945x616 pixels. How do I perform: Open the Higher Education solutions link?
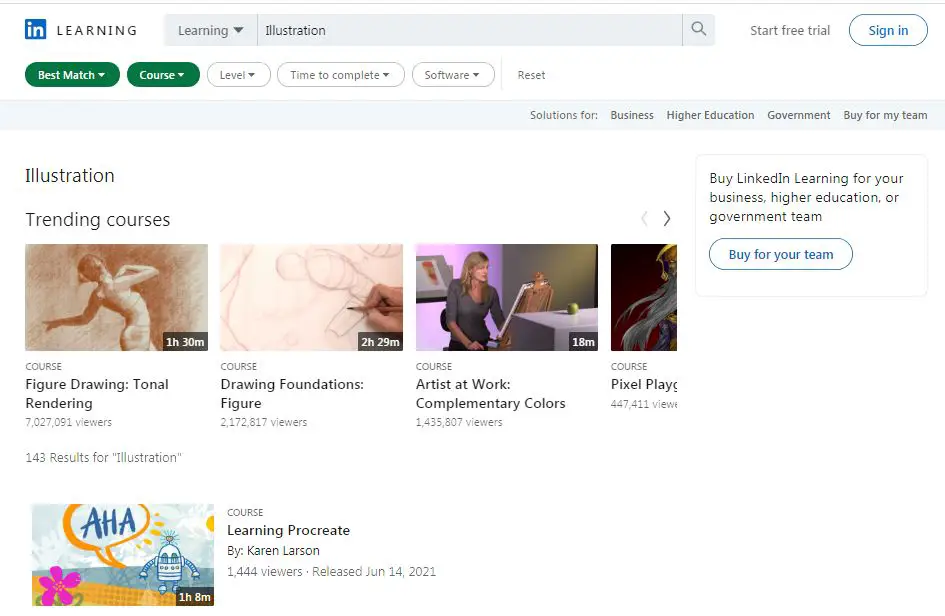(710, 115)
